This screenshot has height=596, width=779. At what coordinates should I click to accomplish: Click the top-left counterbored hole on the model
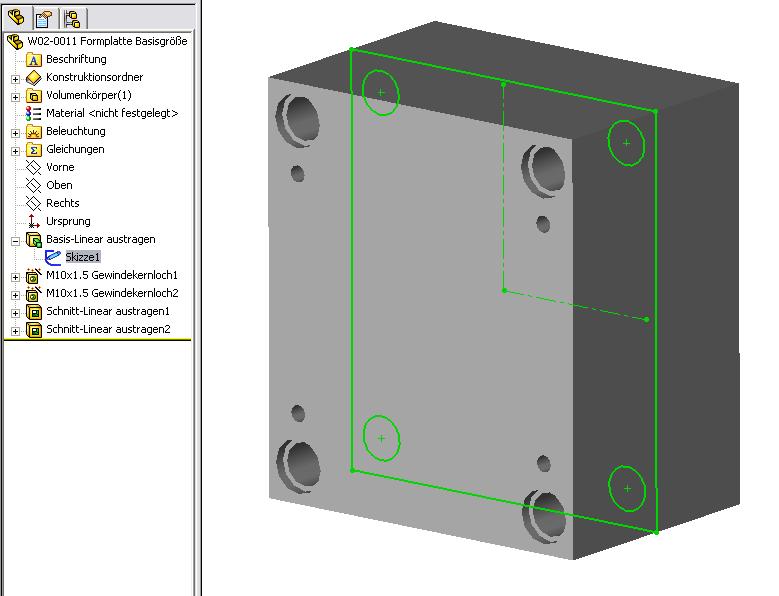coord(299,120)
